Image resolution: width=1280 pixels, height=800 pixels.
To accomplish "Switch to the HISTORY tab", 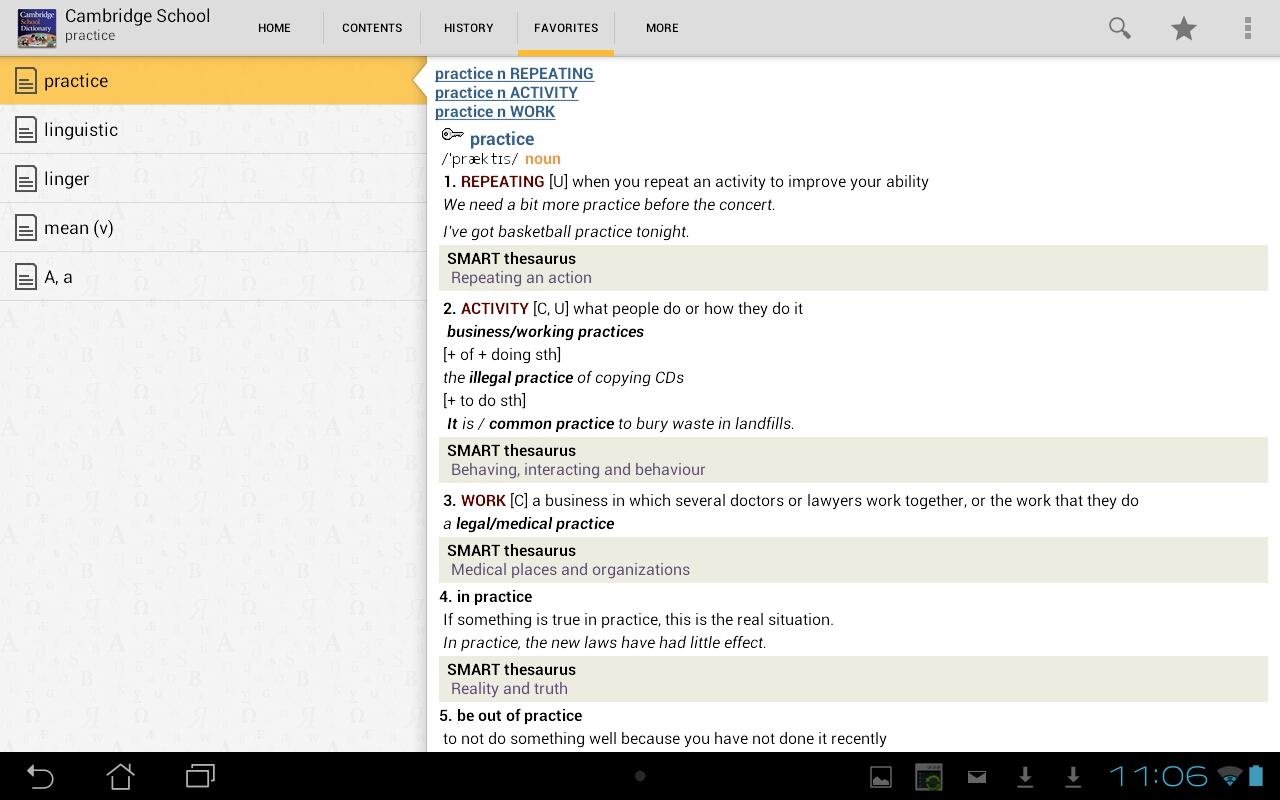I will coord(469,28).
